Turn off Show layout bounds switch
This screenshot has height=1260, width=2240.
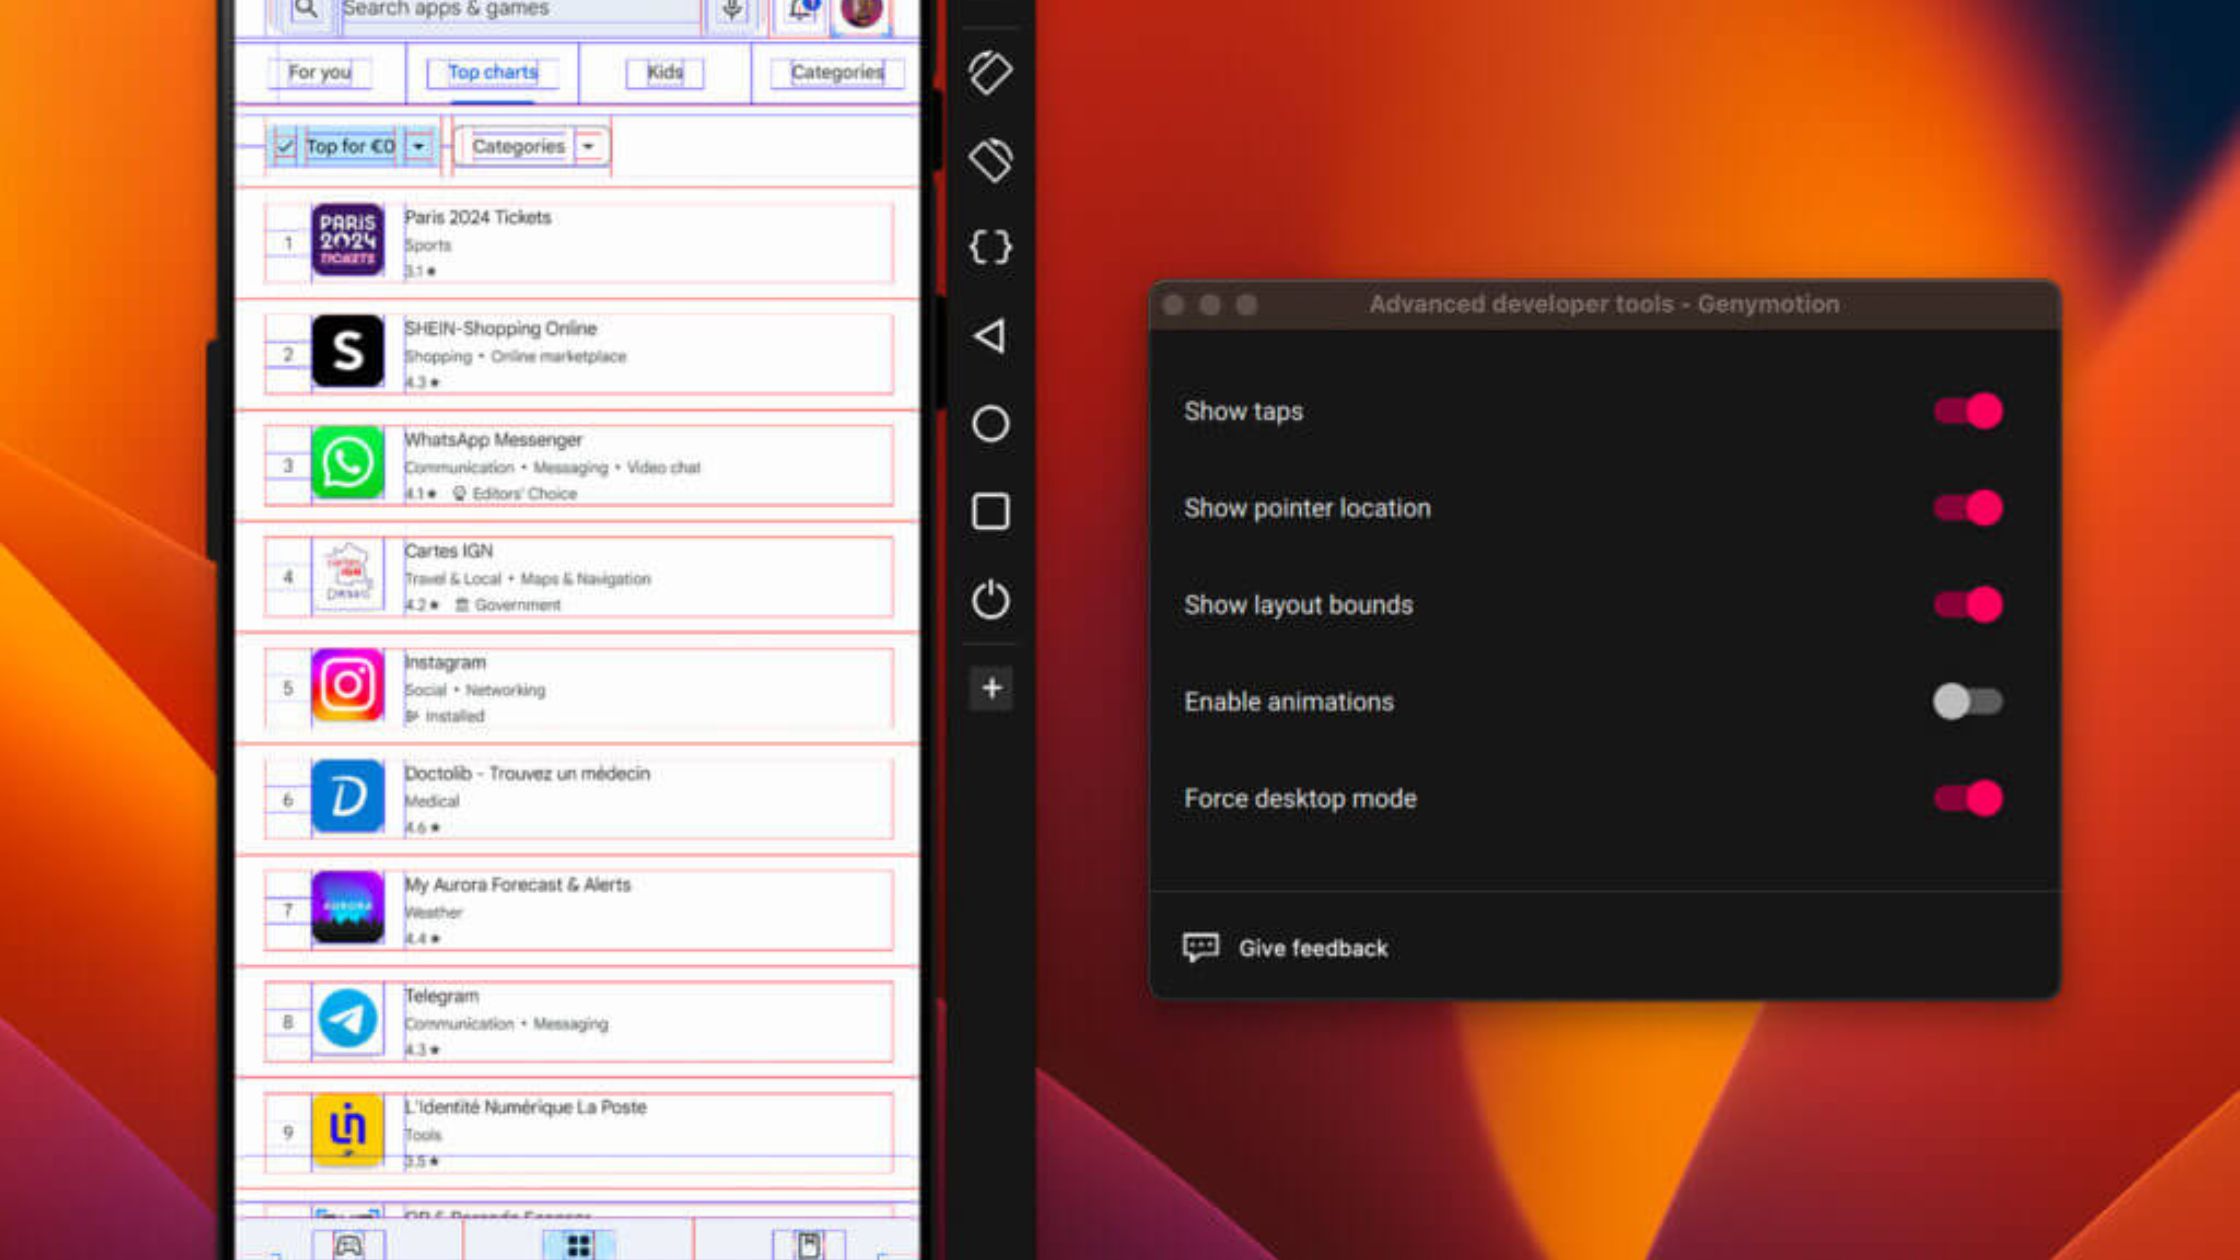click(x=1967, y=605)
